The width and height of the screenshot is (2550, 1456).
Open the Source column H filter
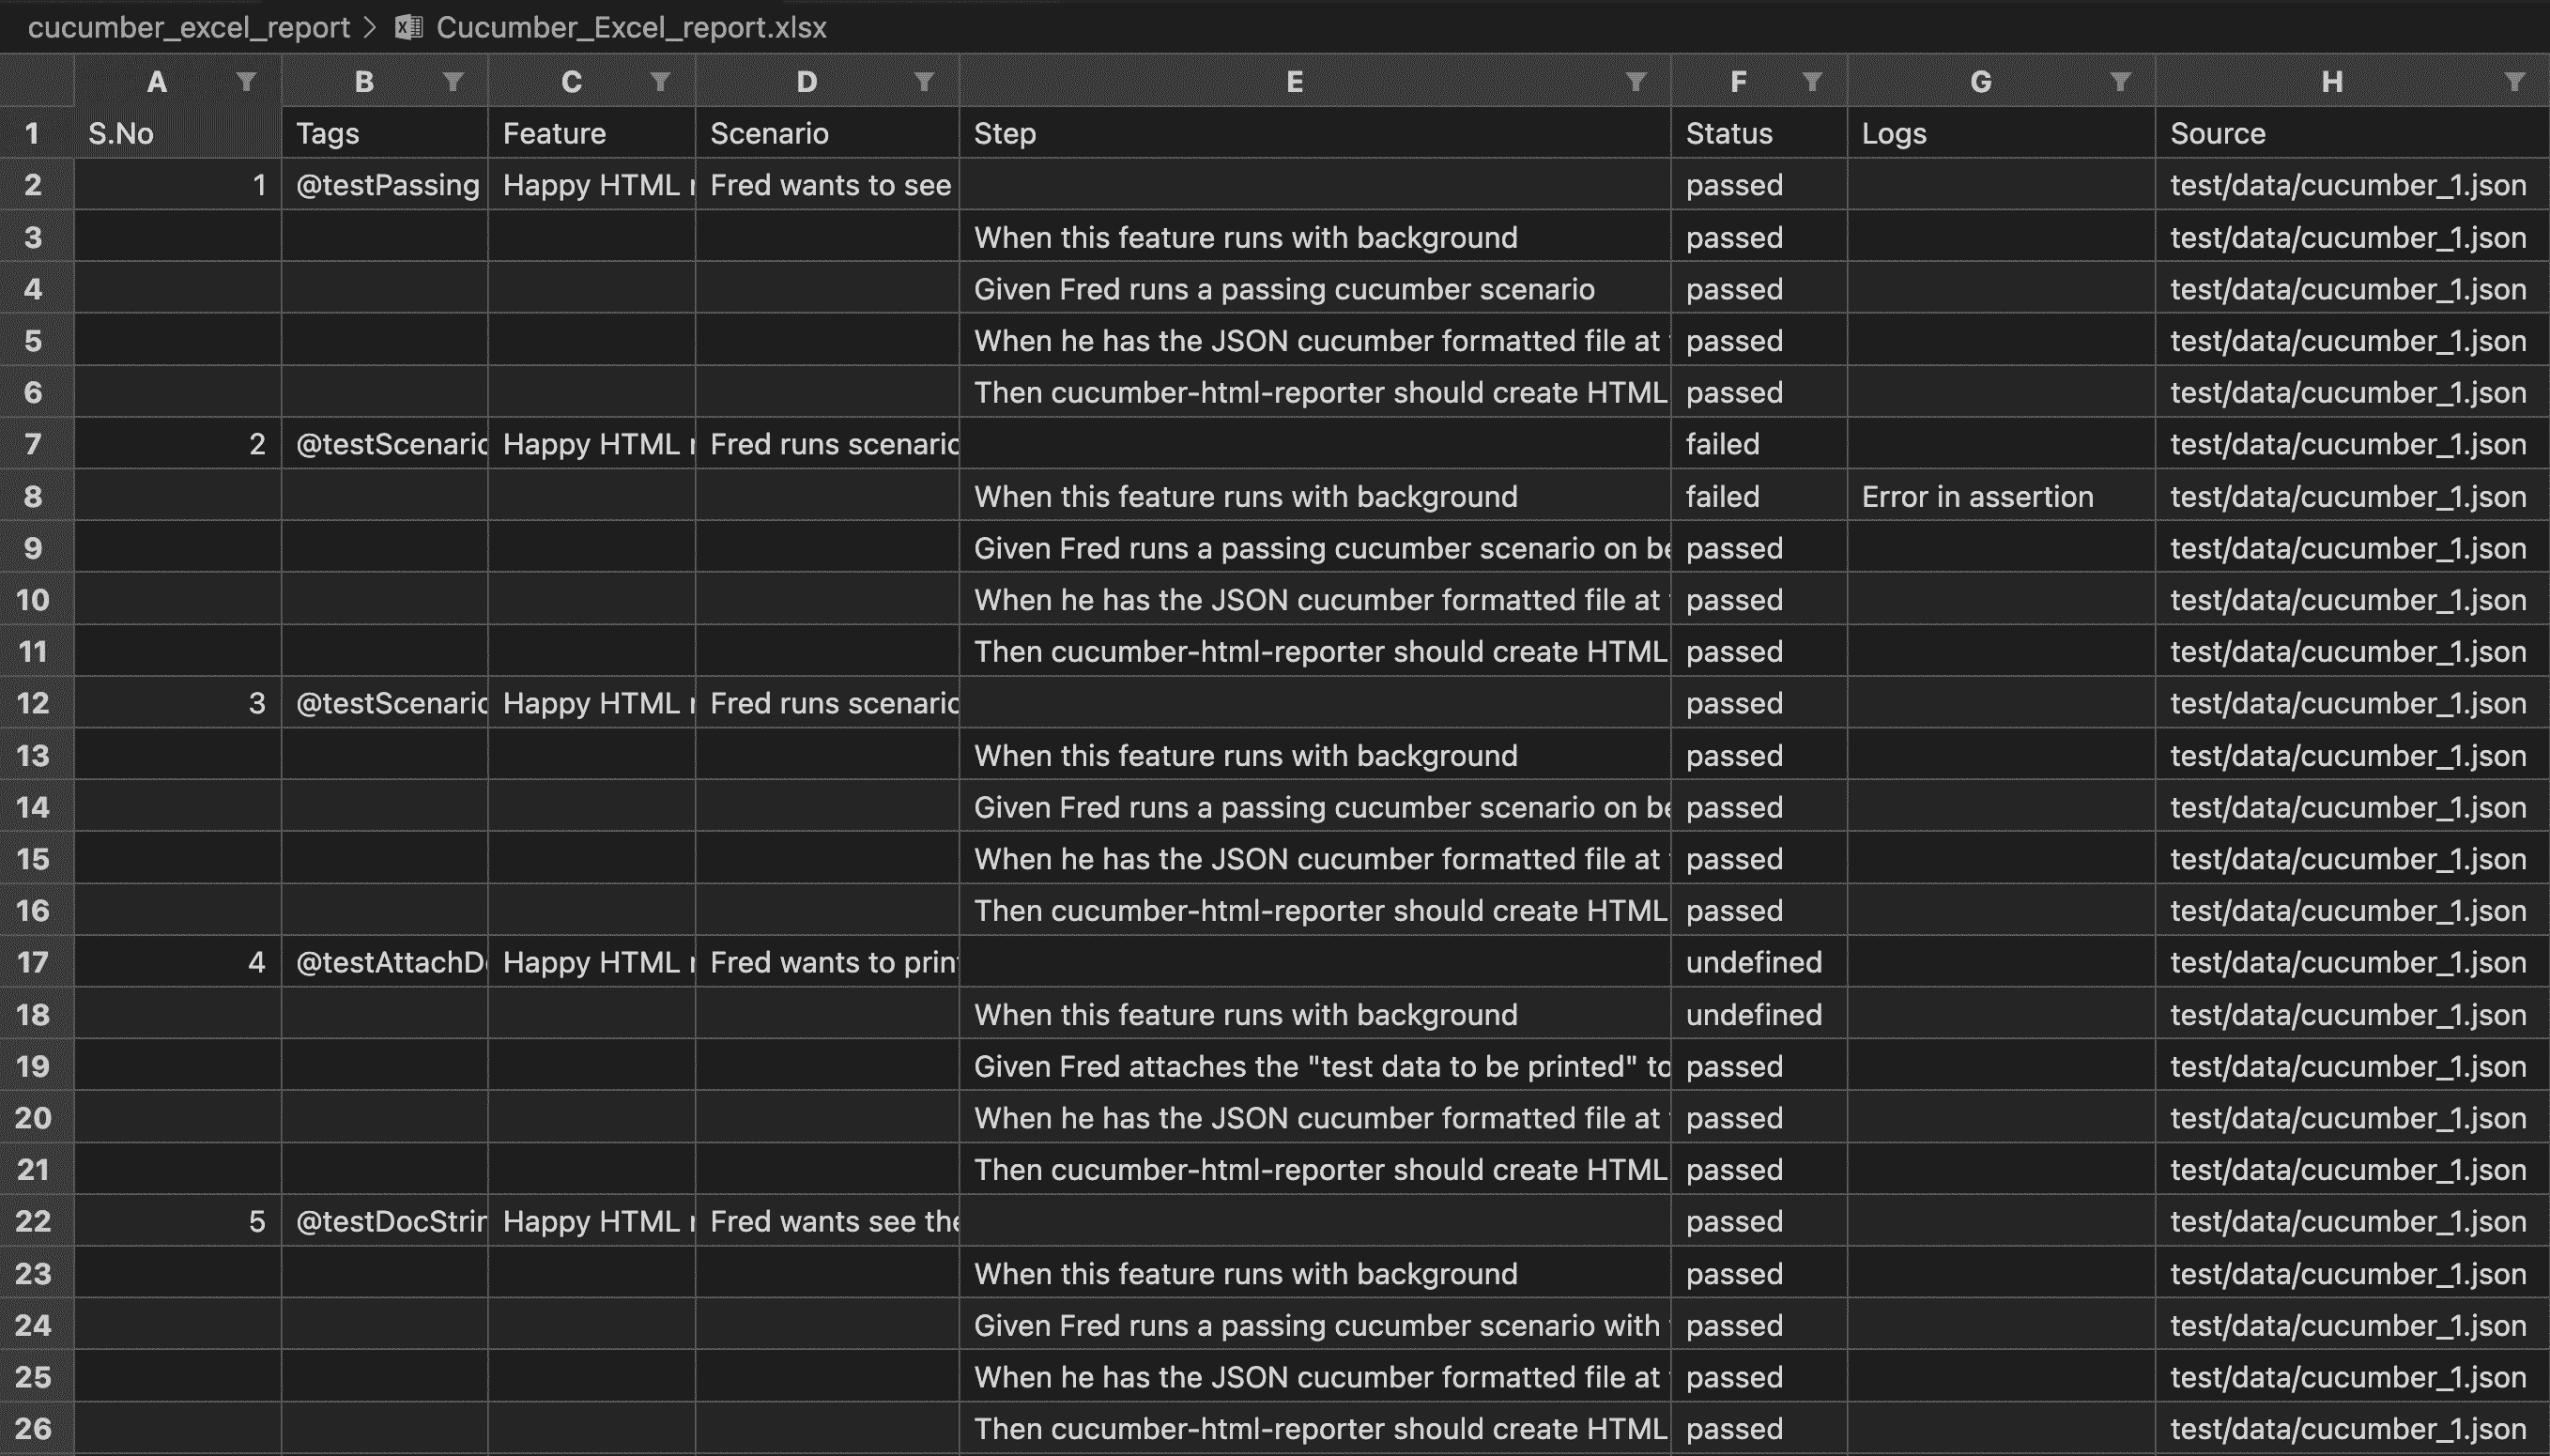2514,82
